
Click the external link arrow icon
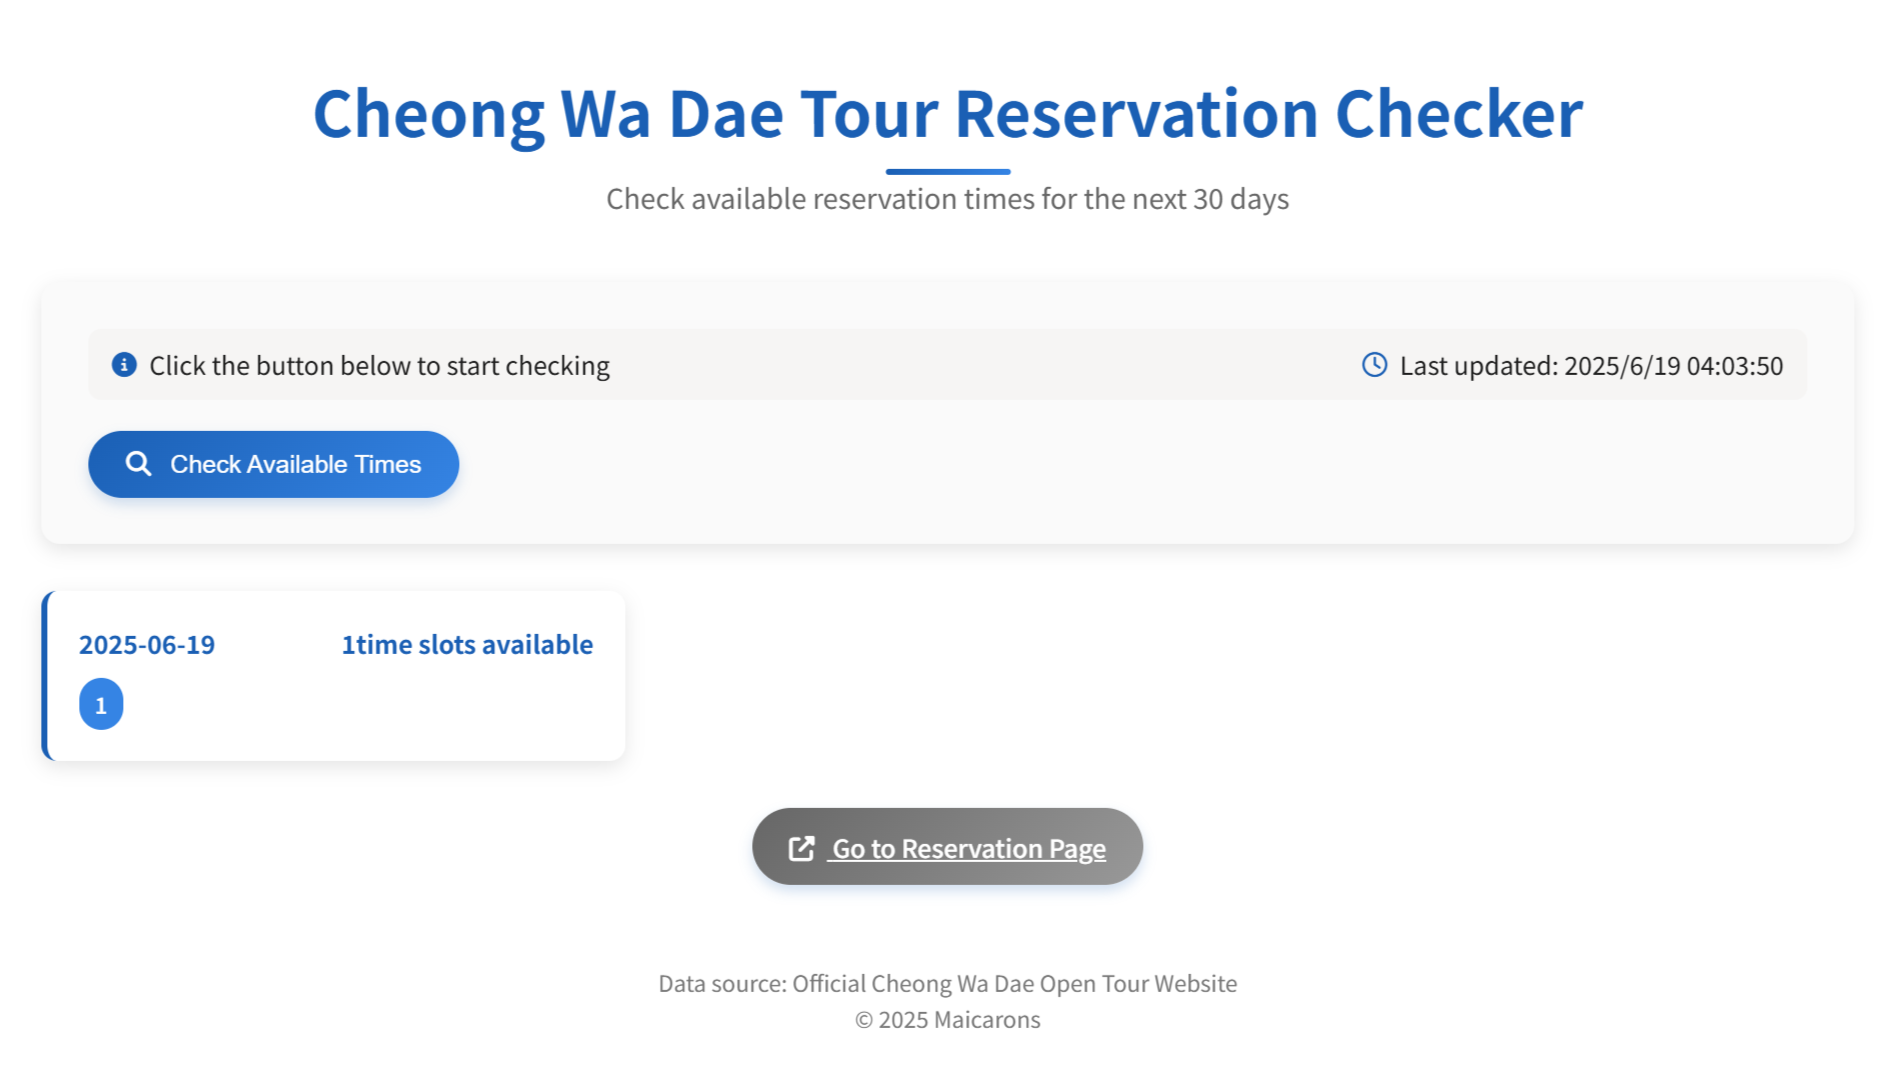(802, 848)
